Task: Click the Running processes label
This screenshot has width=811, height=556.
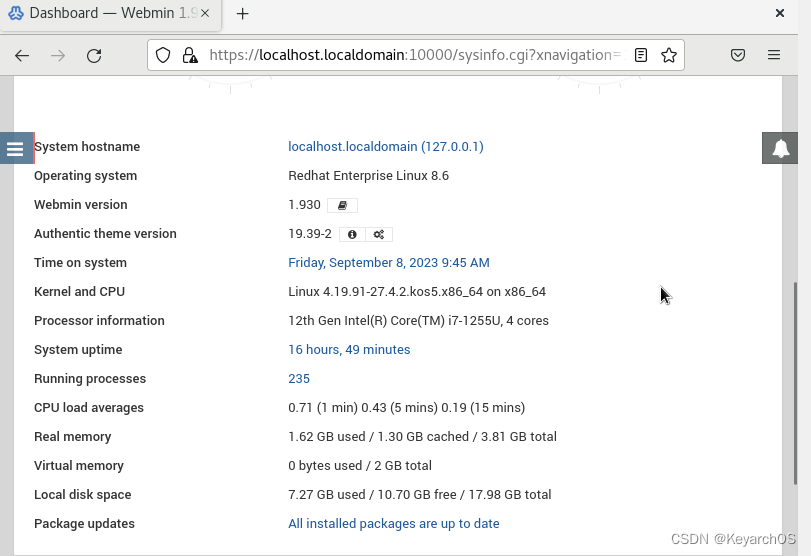Action: click(90, 379)
